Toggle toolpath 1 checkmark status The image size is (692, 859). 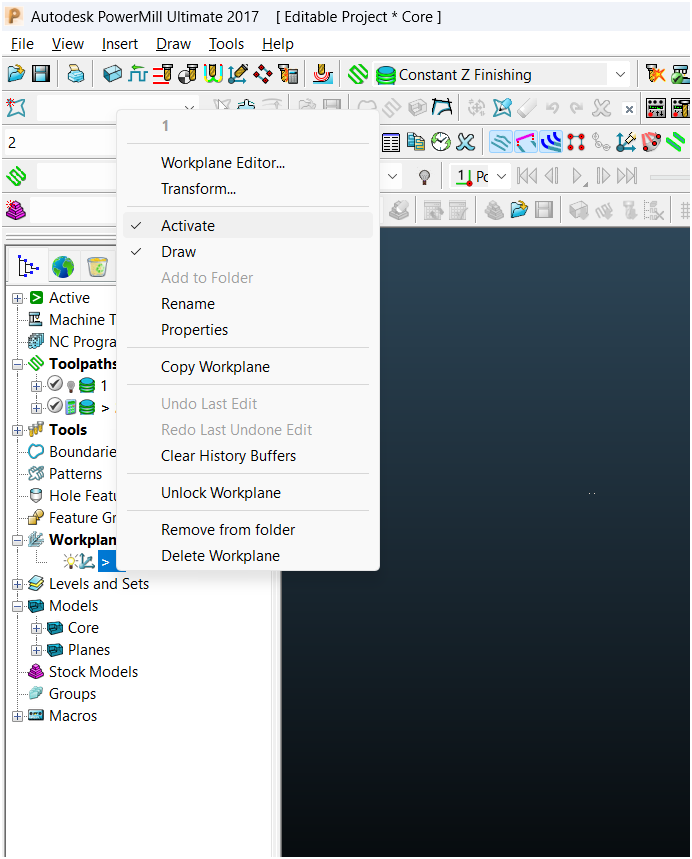(55, 385)
